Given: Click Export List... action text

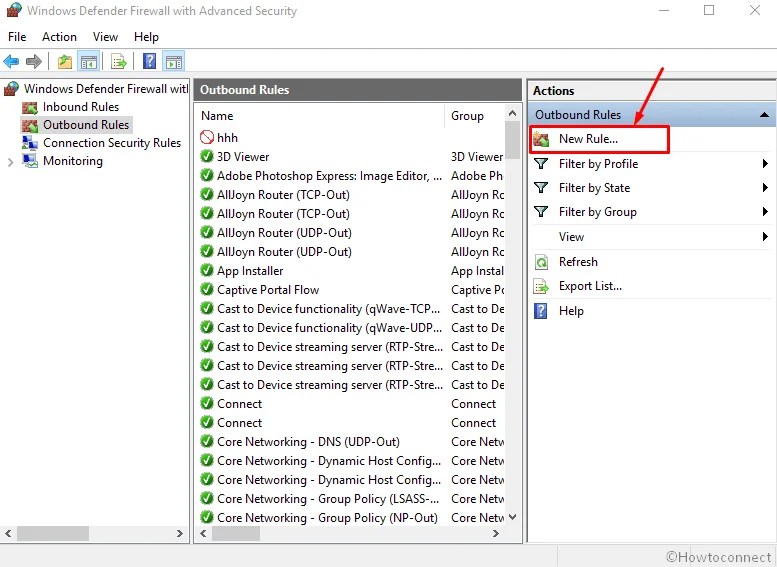Looking at the screenshot, I should 590,286.
